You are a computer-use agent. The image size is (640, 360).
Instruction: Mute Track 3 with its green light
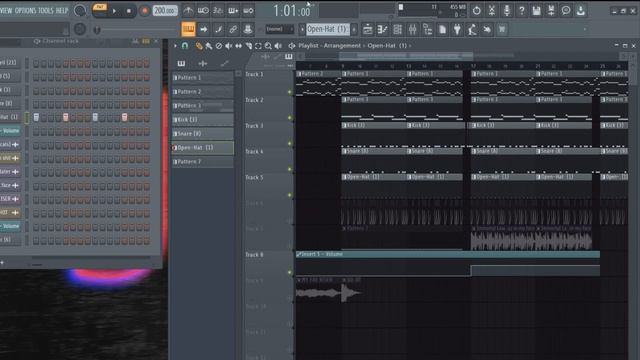coord(290,143)
